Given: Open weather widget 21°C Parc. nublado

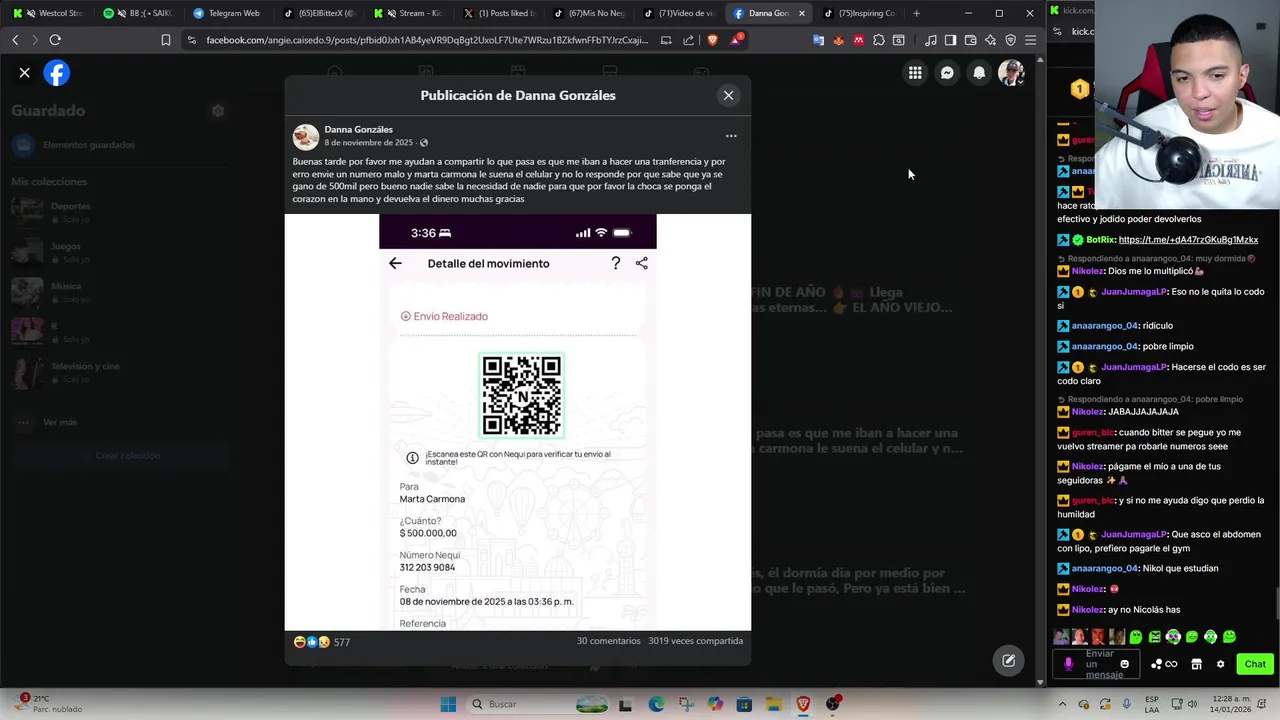Looking at the screenshot, I should pyautogui.click(x=47, y=704).
